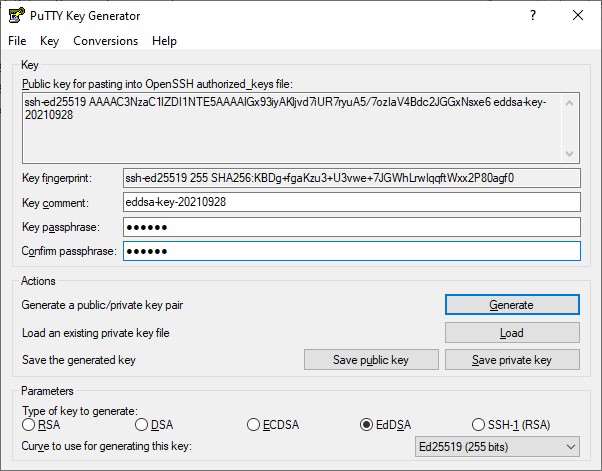This screenshot has height=471, width=602.
Task: Click the 'Key comment:' label
Action: [x=55, y=203]
